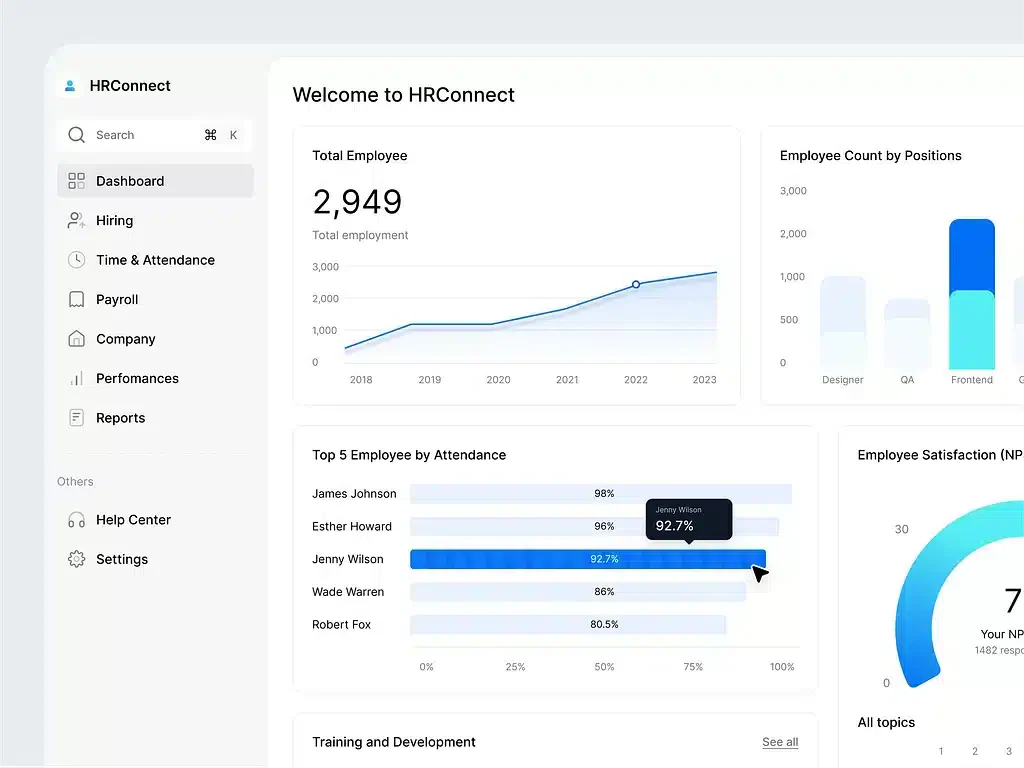This screenshot has width=1024, height=768.
Task: Click the HRConnect brand name
Action: click(130, 86)
